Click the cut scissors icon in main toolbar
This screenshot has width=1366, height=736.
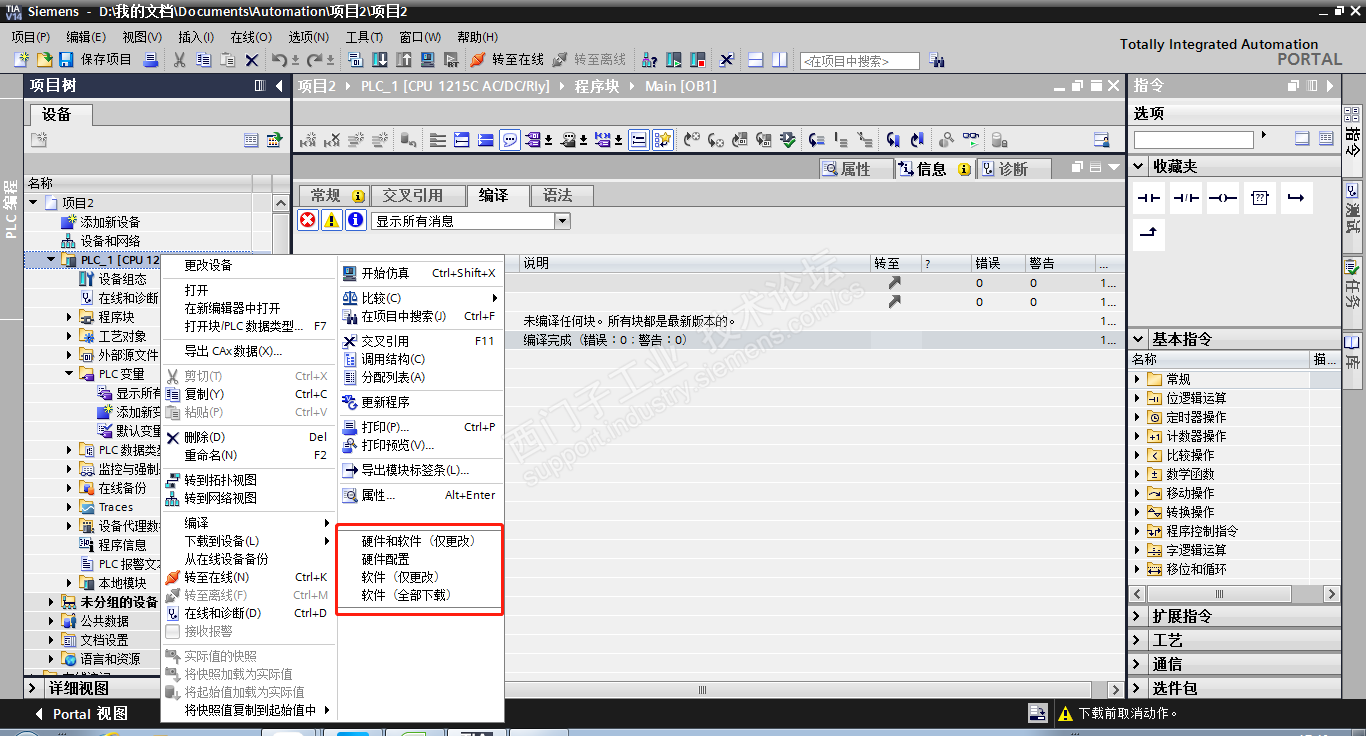tap(180, 60)
